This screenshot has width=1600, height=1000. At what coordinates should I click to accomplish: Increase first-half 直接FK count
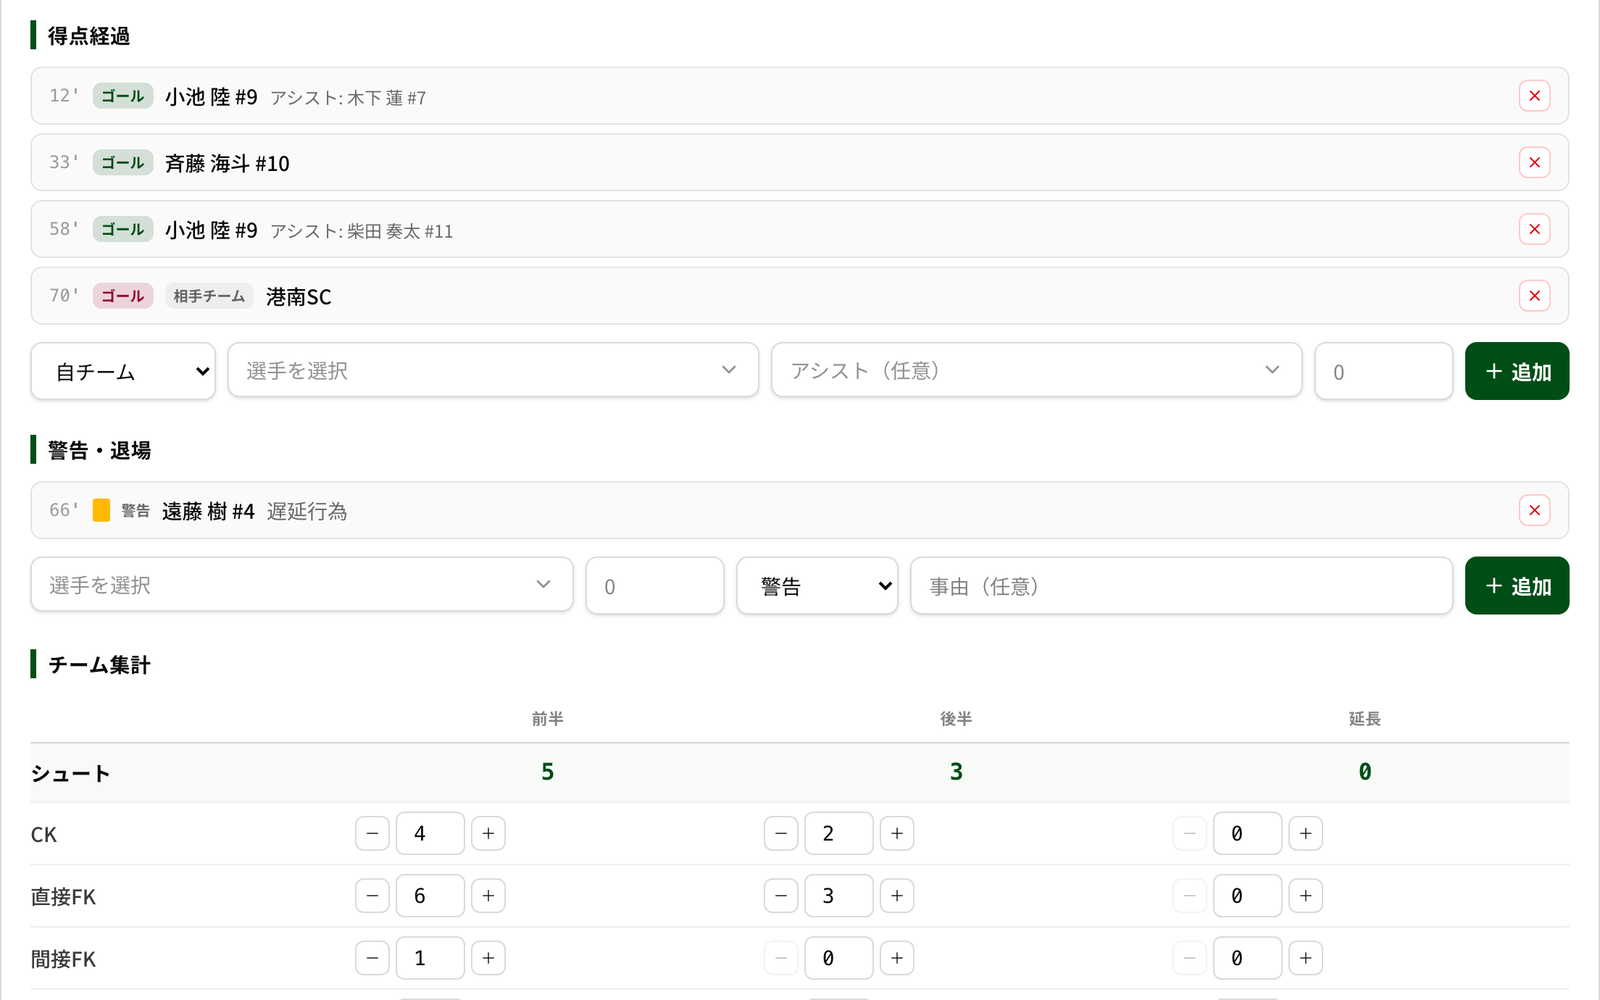pos(488,896)
